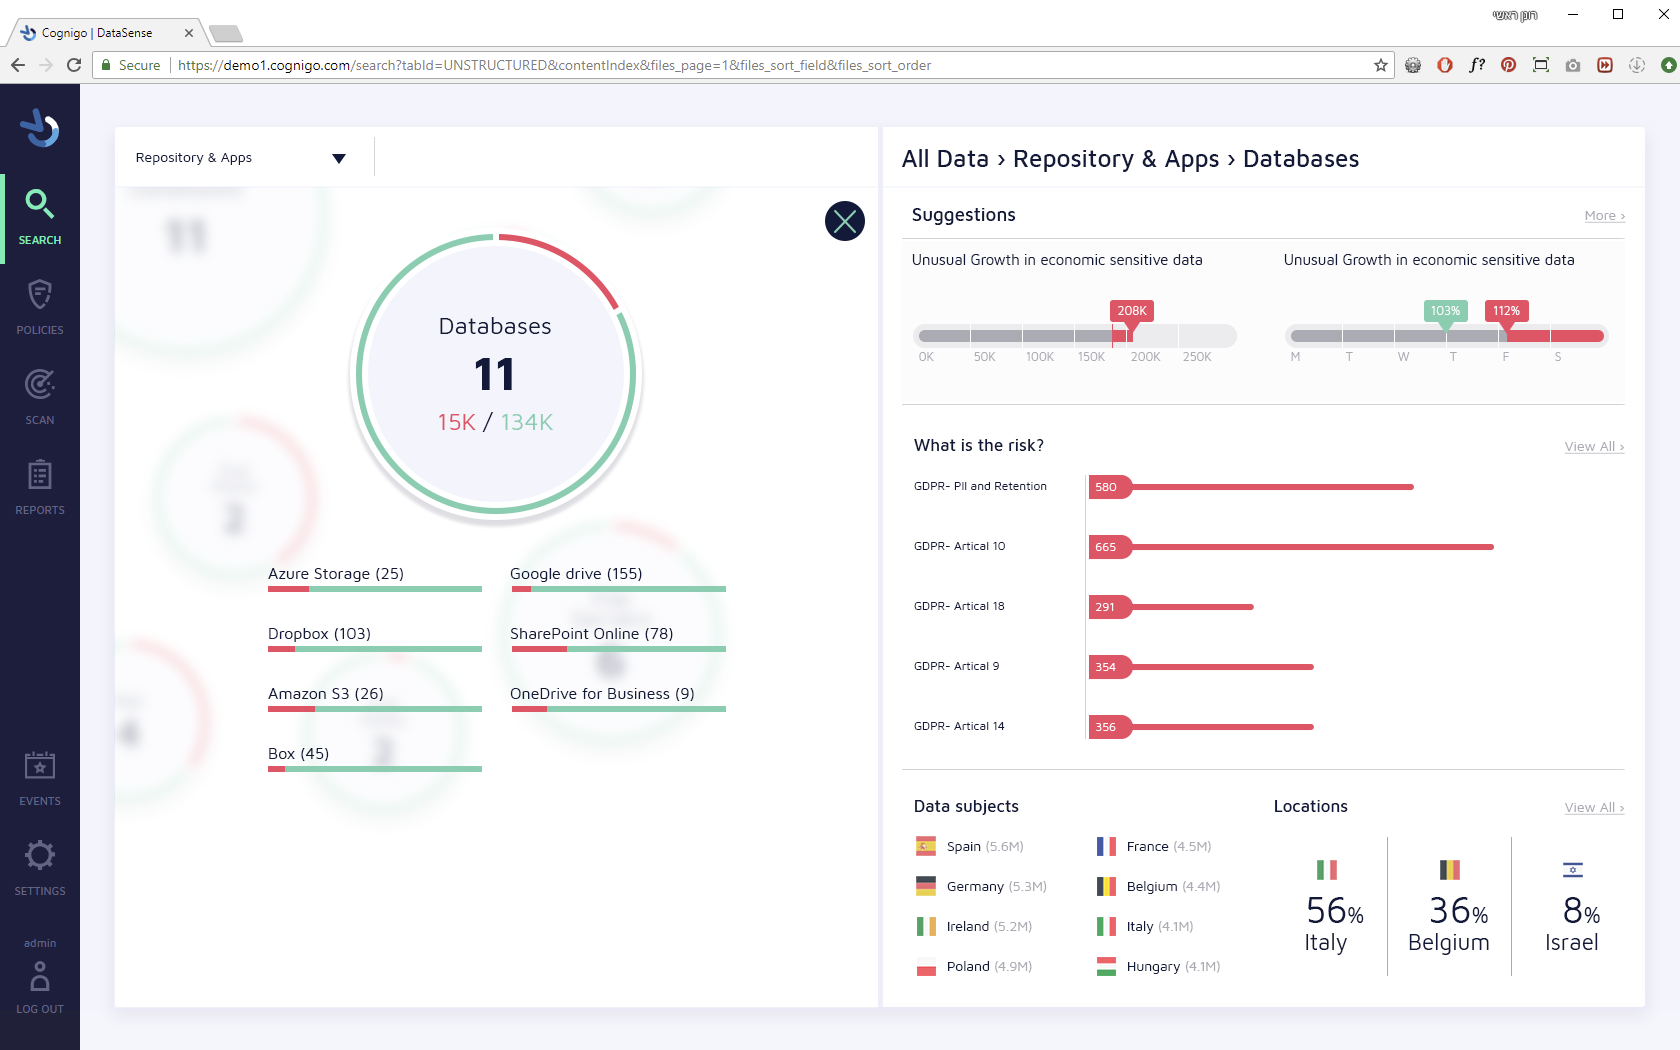The height and width of the screenshot is (1050, 1680).
Task: Open the Settings gear icon
Action: [40, 855]
